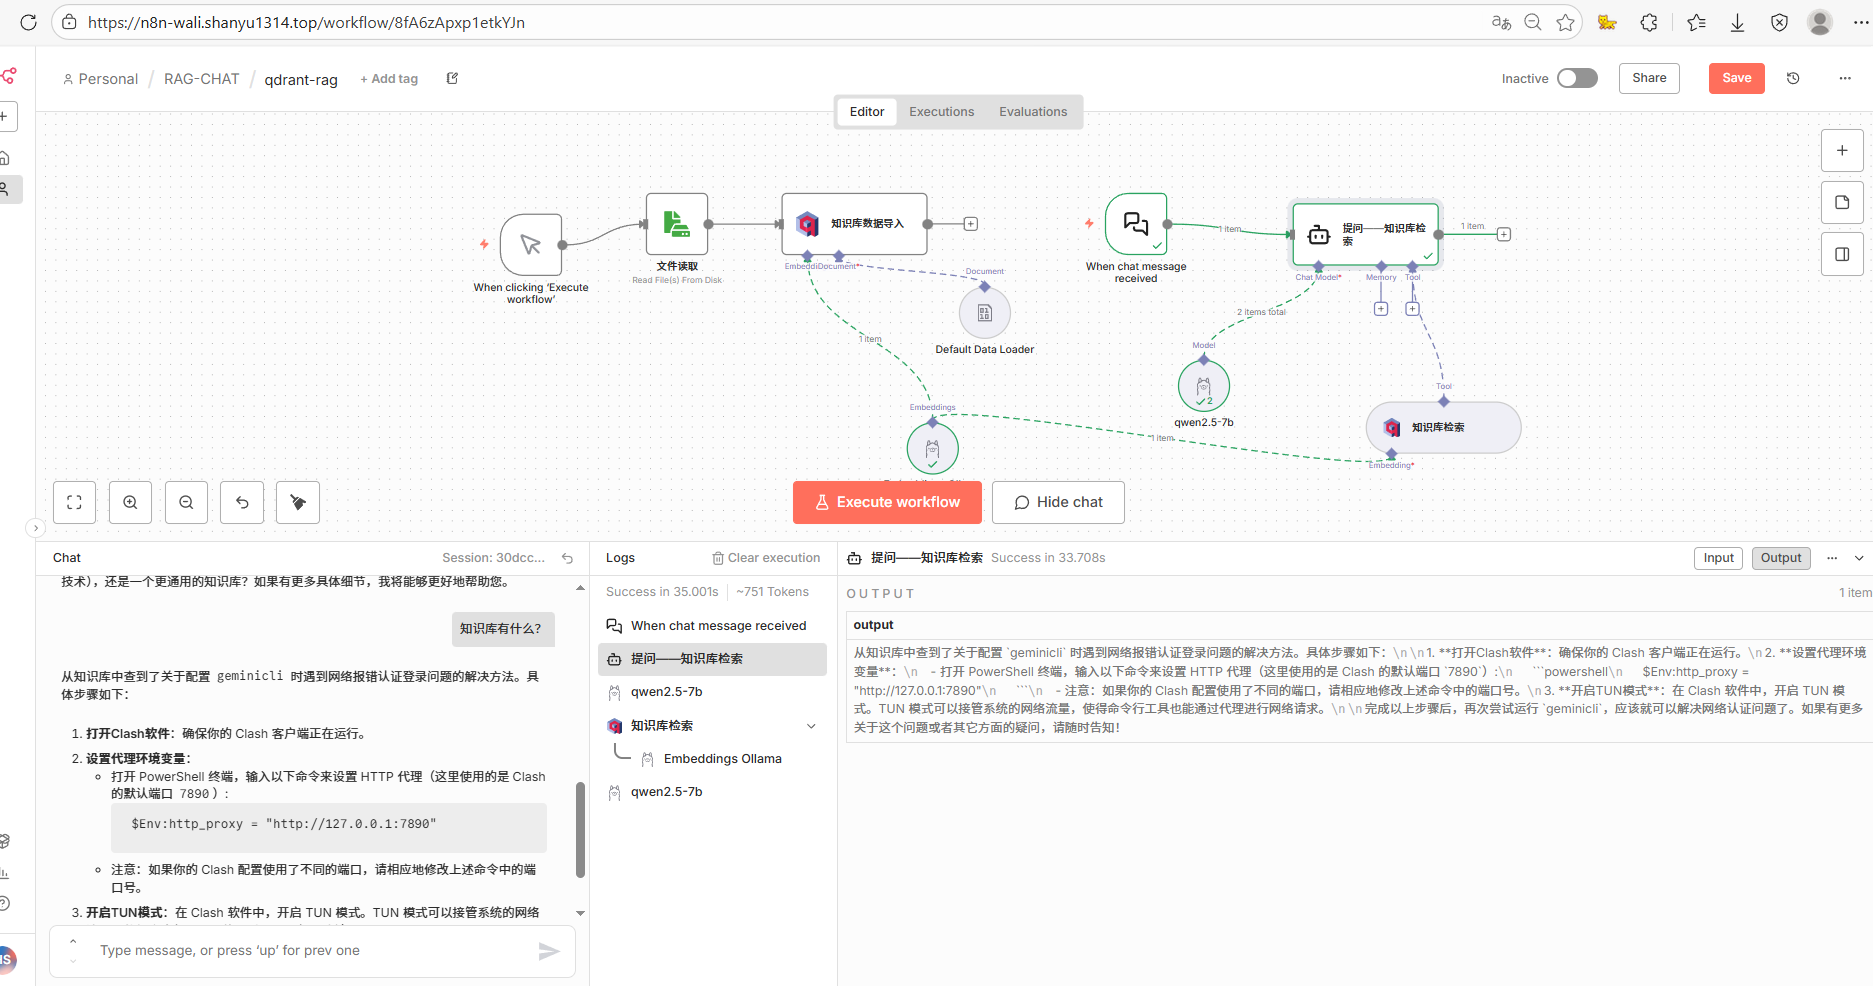Click the chat message input field
Screen dimensions: 1873x986
click(x=300, y=950)
